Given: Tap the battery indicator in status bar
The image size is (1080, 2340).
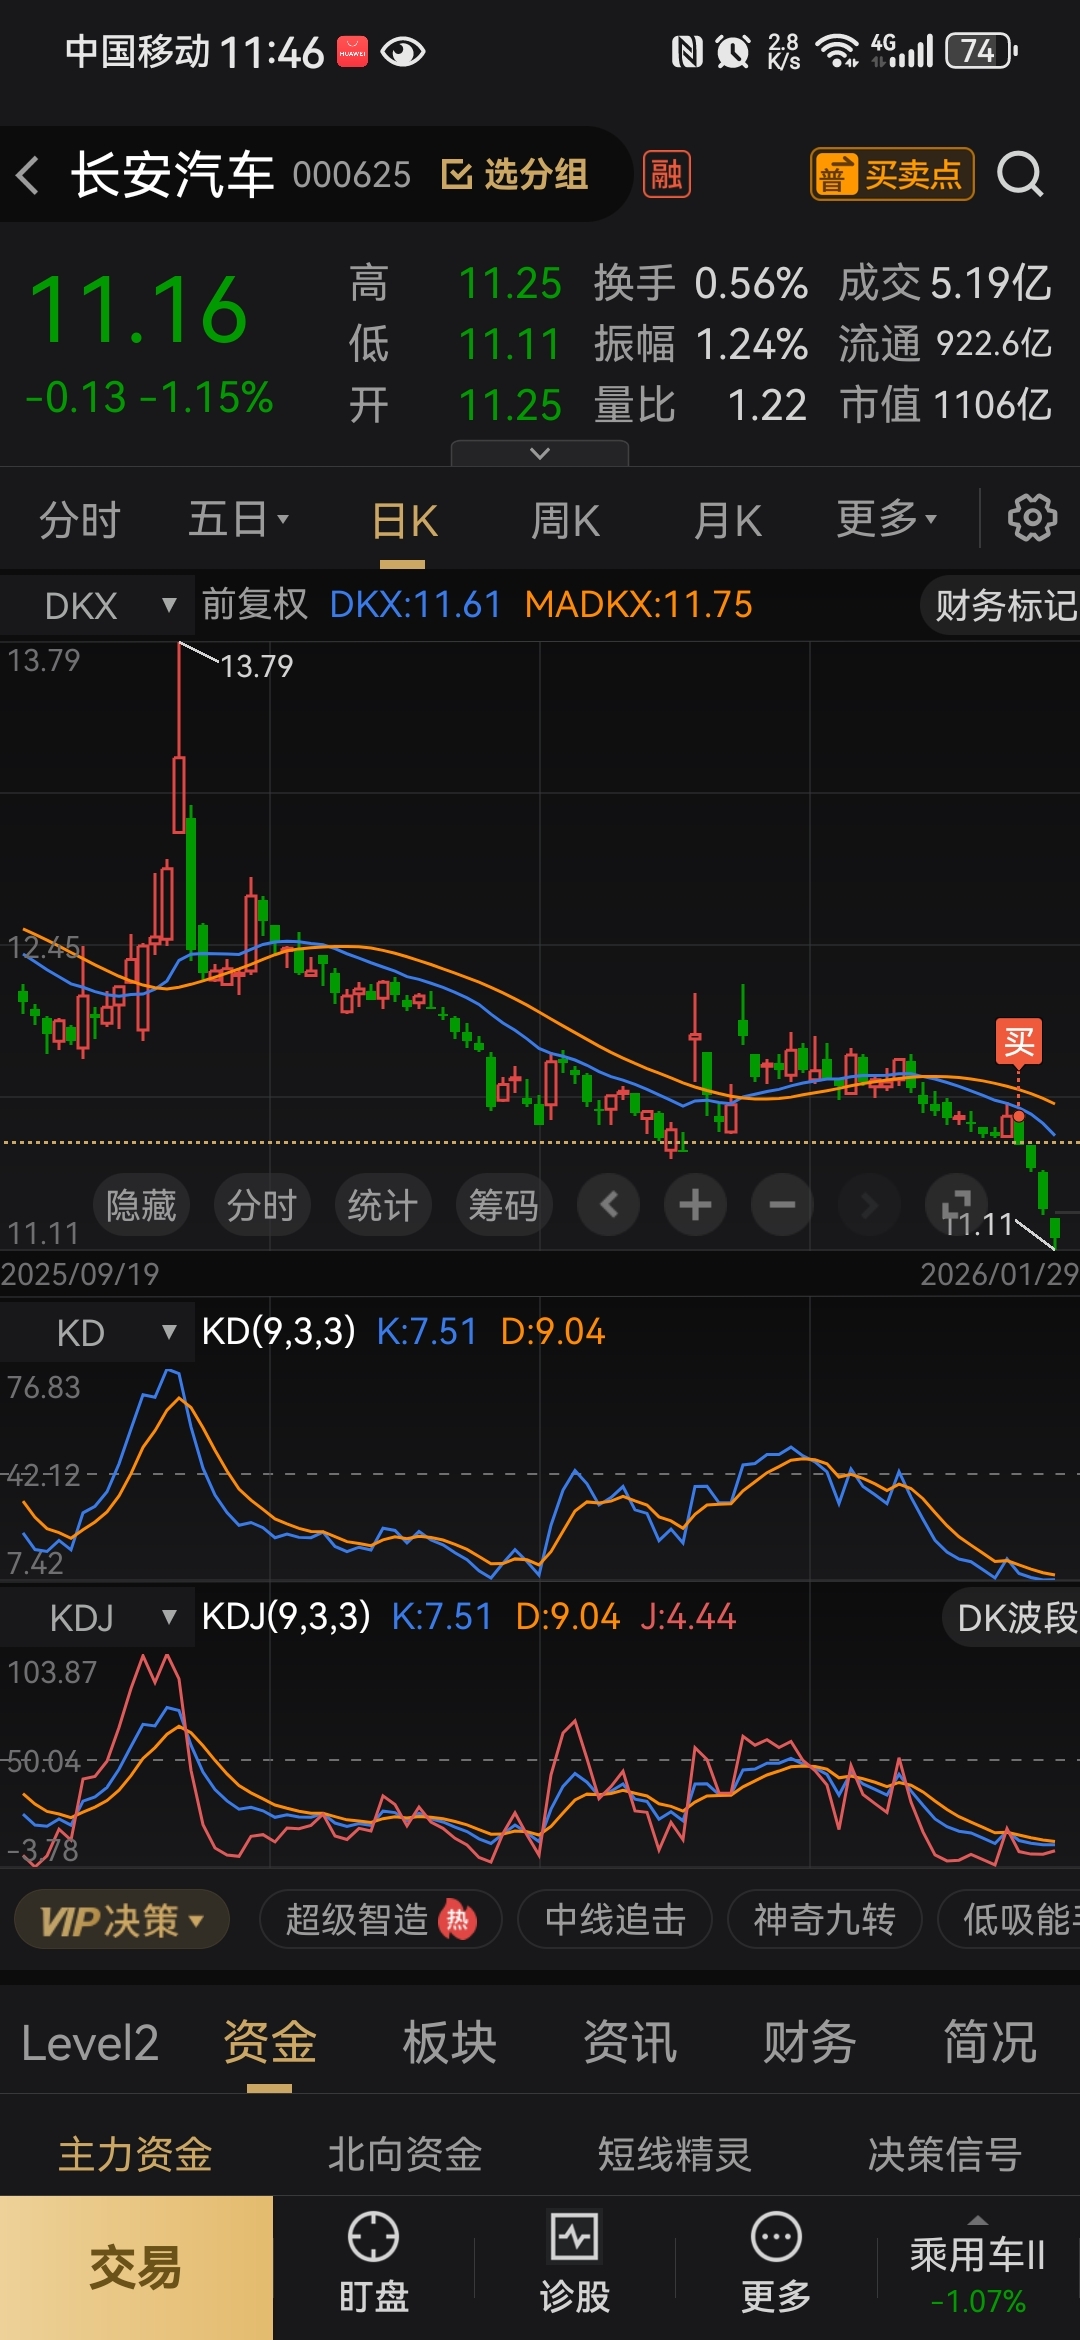Looking at the screenshot, I should pyautogui.click(x=982, y=51).
